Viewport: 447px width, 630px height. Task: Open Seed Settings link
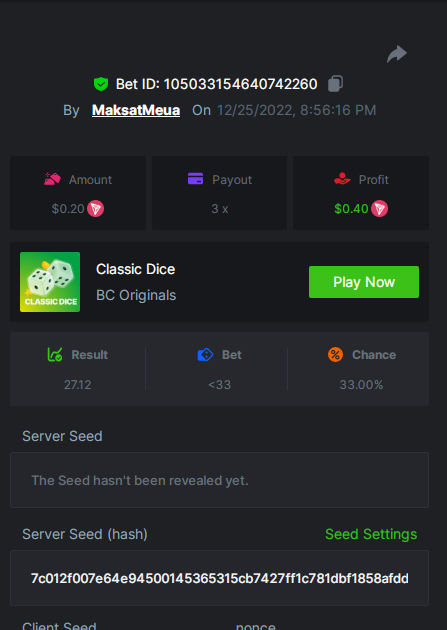click(371, 534)
